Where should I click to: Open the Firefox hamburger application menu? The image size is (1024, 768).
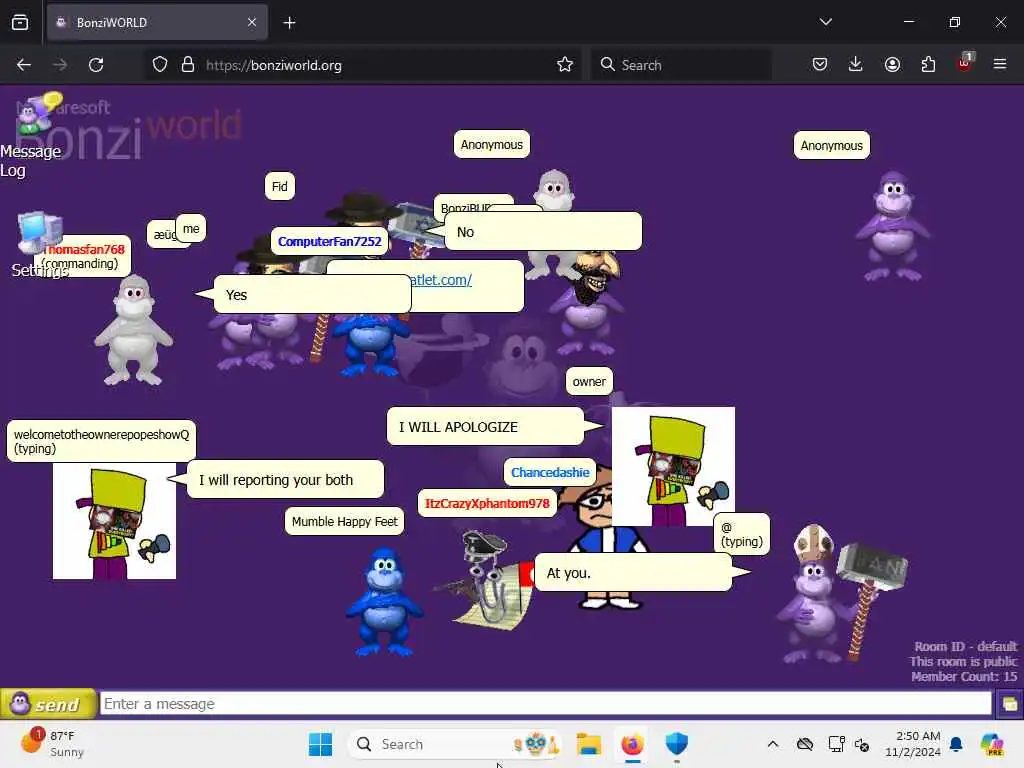[x=1000, y=64]
